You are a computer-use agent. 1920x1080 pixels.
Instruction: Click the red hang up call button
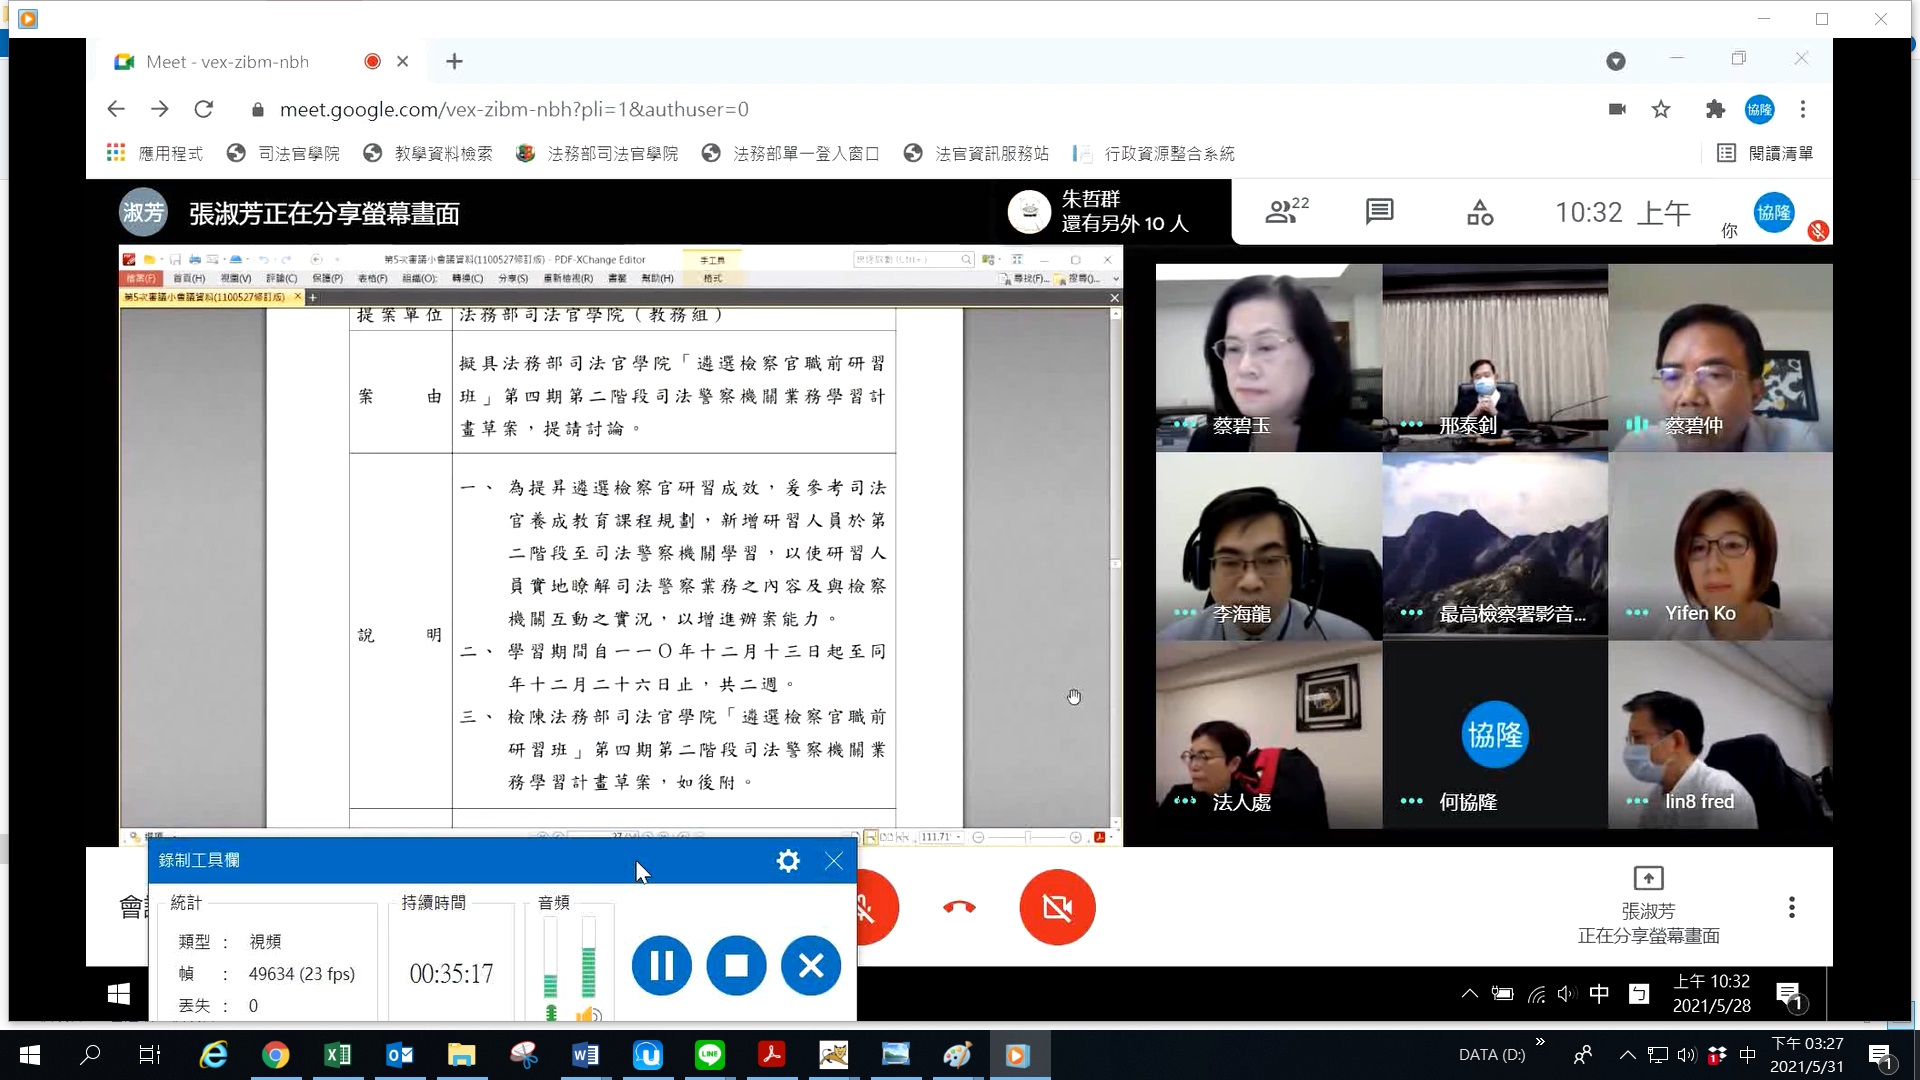[x=959, y=907]
